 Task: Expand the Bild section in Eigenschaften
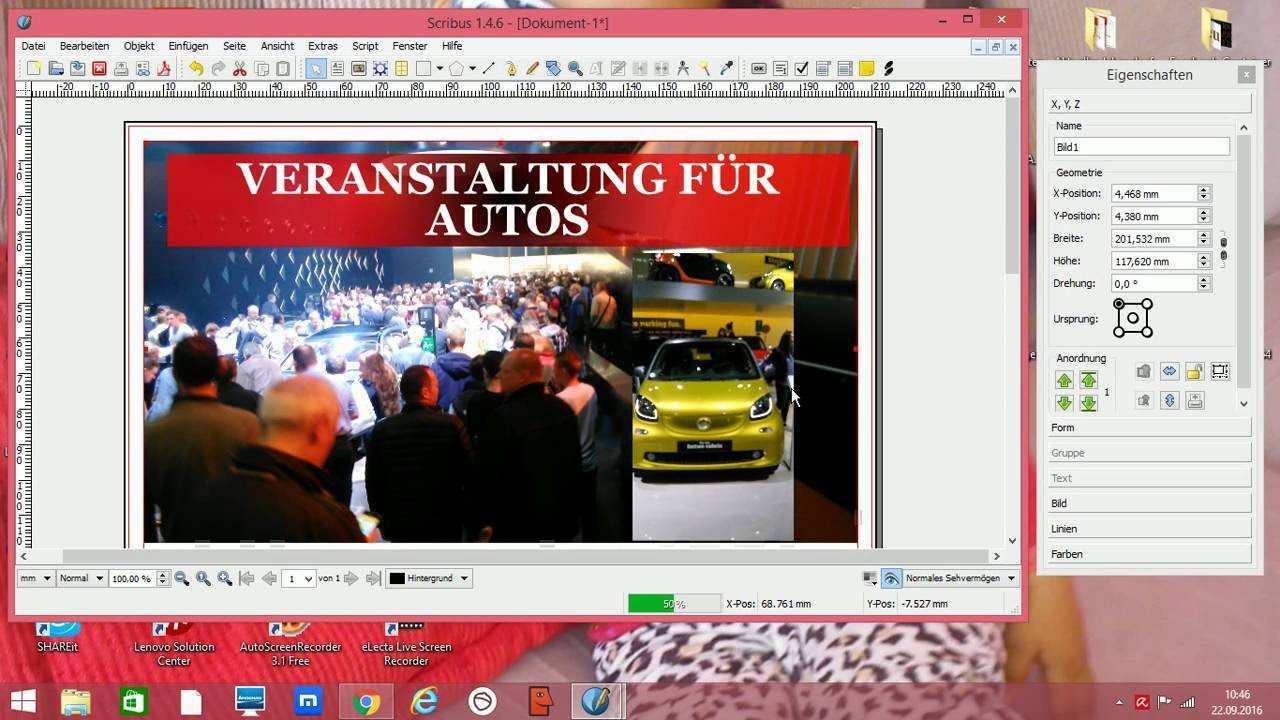point(1150,504)
